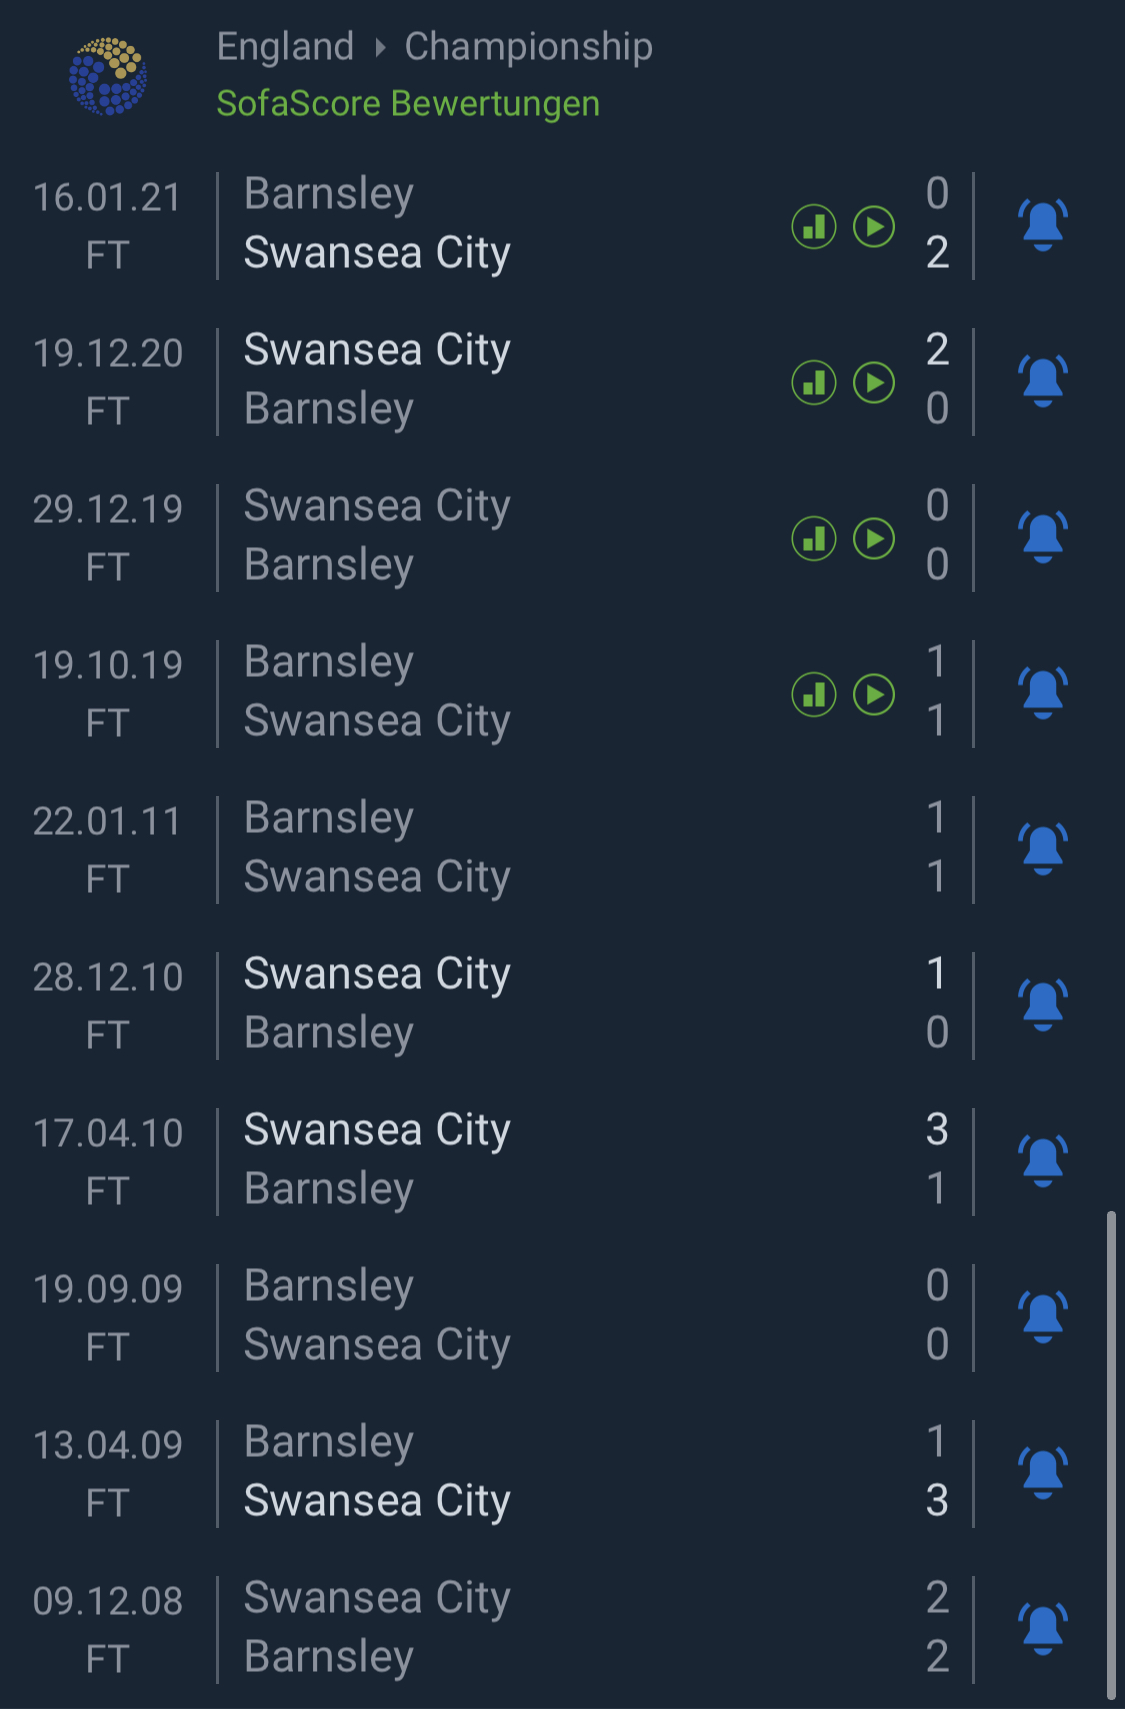Open the 17.04.10 Swansea City 3-1 match
This screenshot has height=1709, width=1125.
[562, 1161]
